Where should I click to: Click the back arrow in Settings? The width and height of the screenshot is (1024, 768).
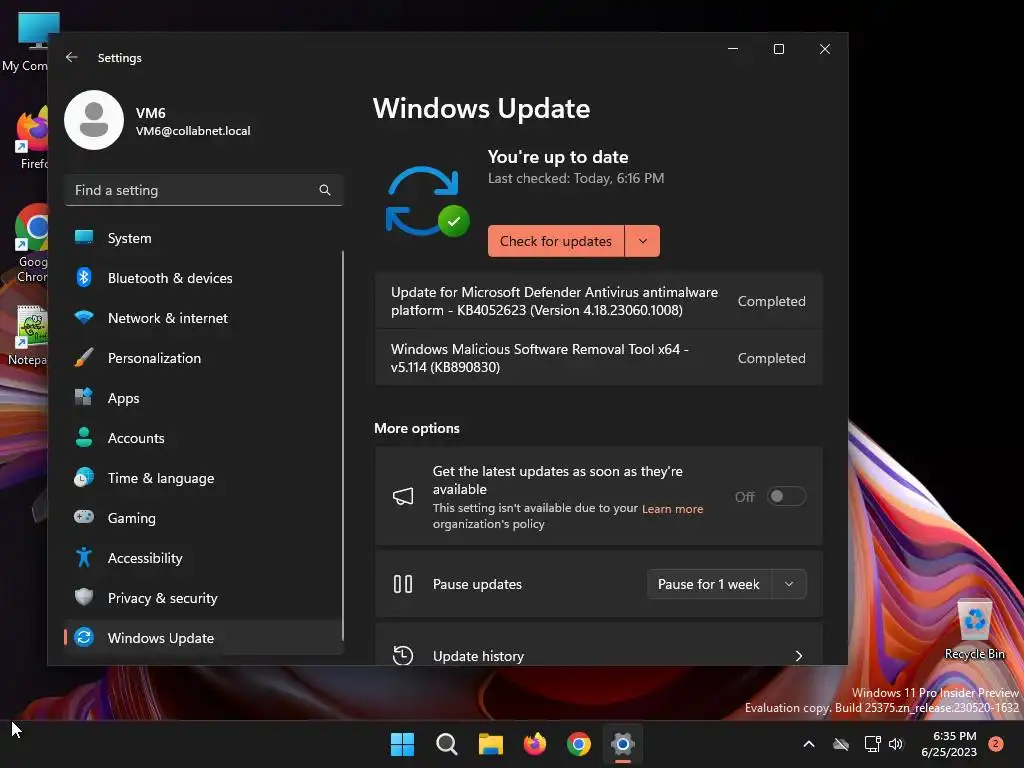(72, 57)
